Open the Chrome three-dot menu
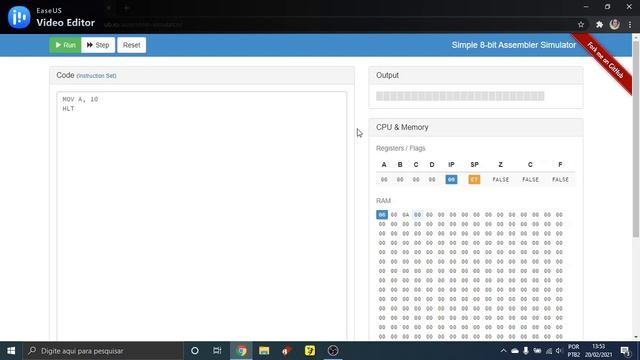The width and height of the screenshot is (640, 360). (630, 24)
